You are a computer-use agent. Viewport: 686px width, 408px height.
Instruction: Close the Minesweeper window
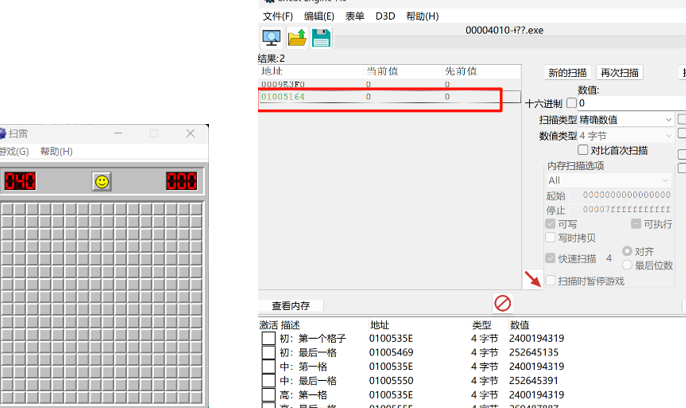190,133
